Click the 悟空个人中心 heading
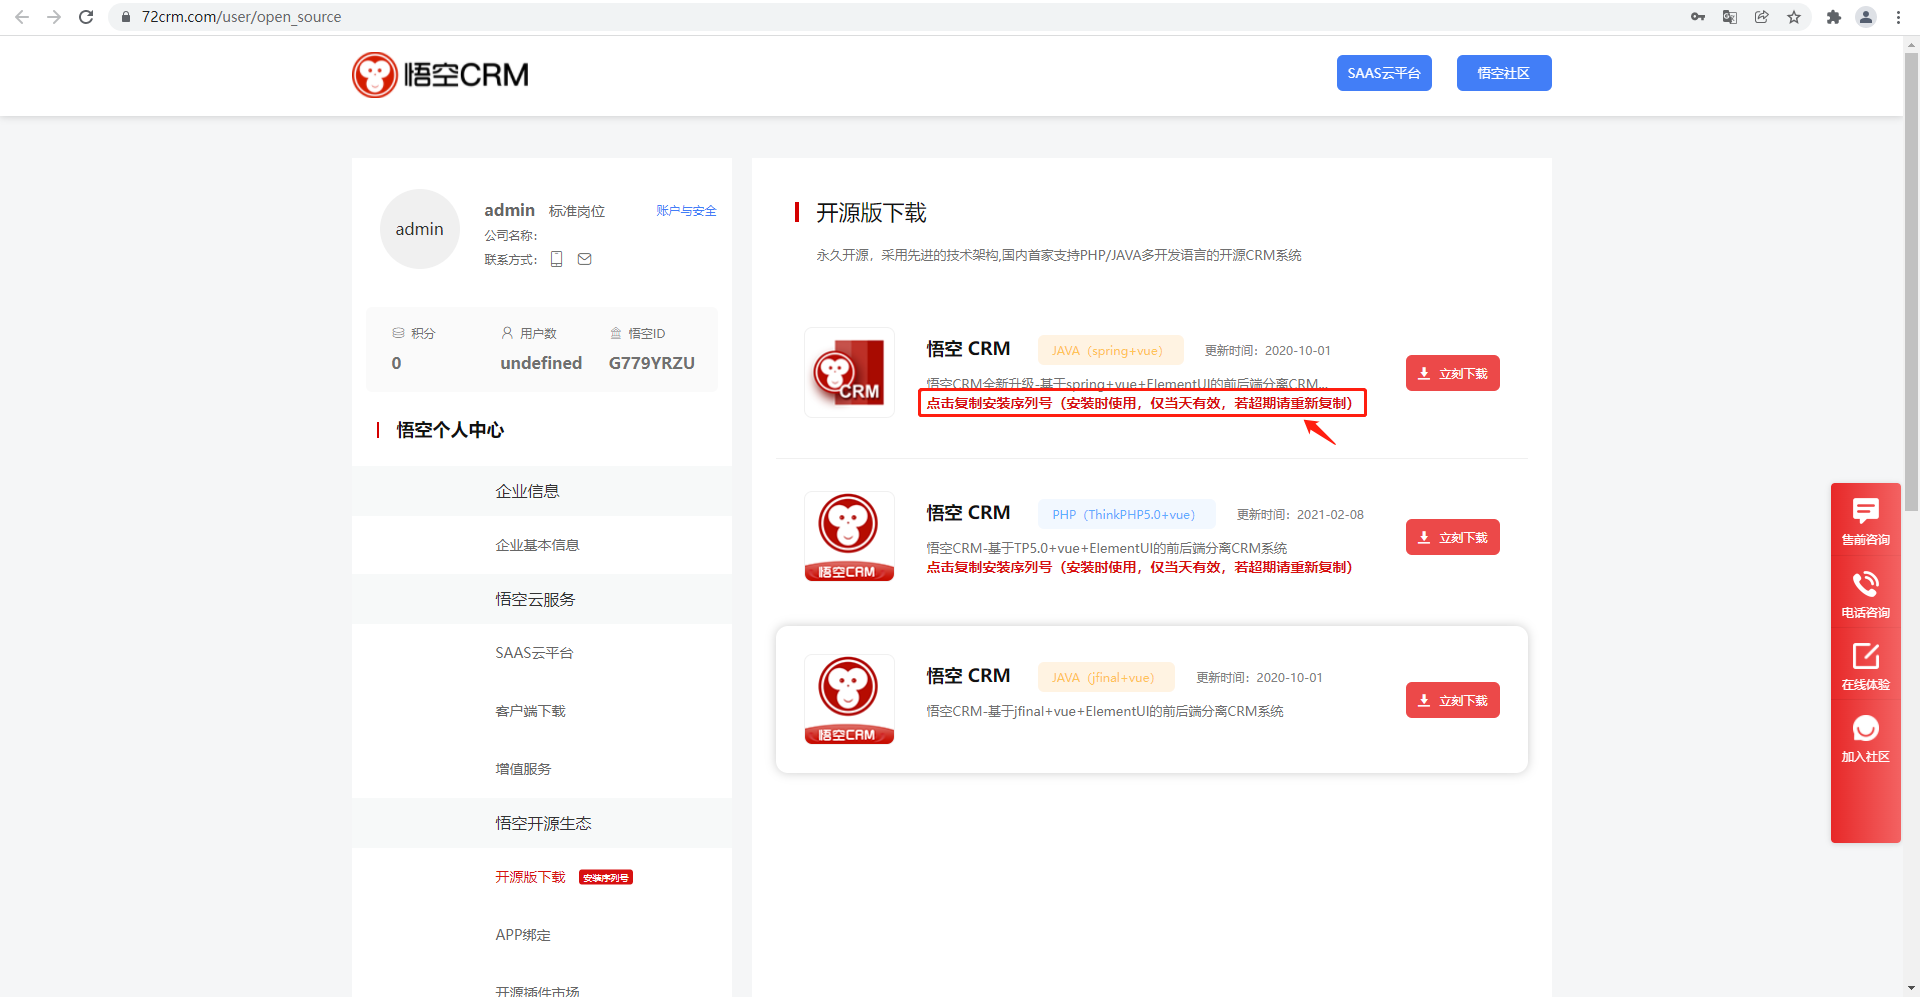 point(450,430)
